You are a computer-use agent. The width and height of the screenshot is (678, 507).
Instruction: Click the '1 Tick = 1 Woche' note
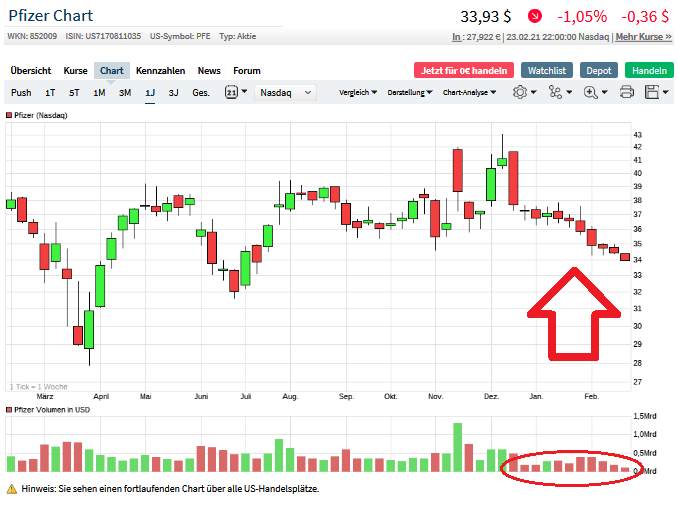[x=38, y=387]
